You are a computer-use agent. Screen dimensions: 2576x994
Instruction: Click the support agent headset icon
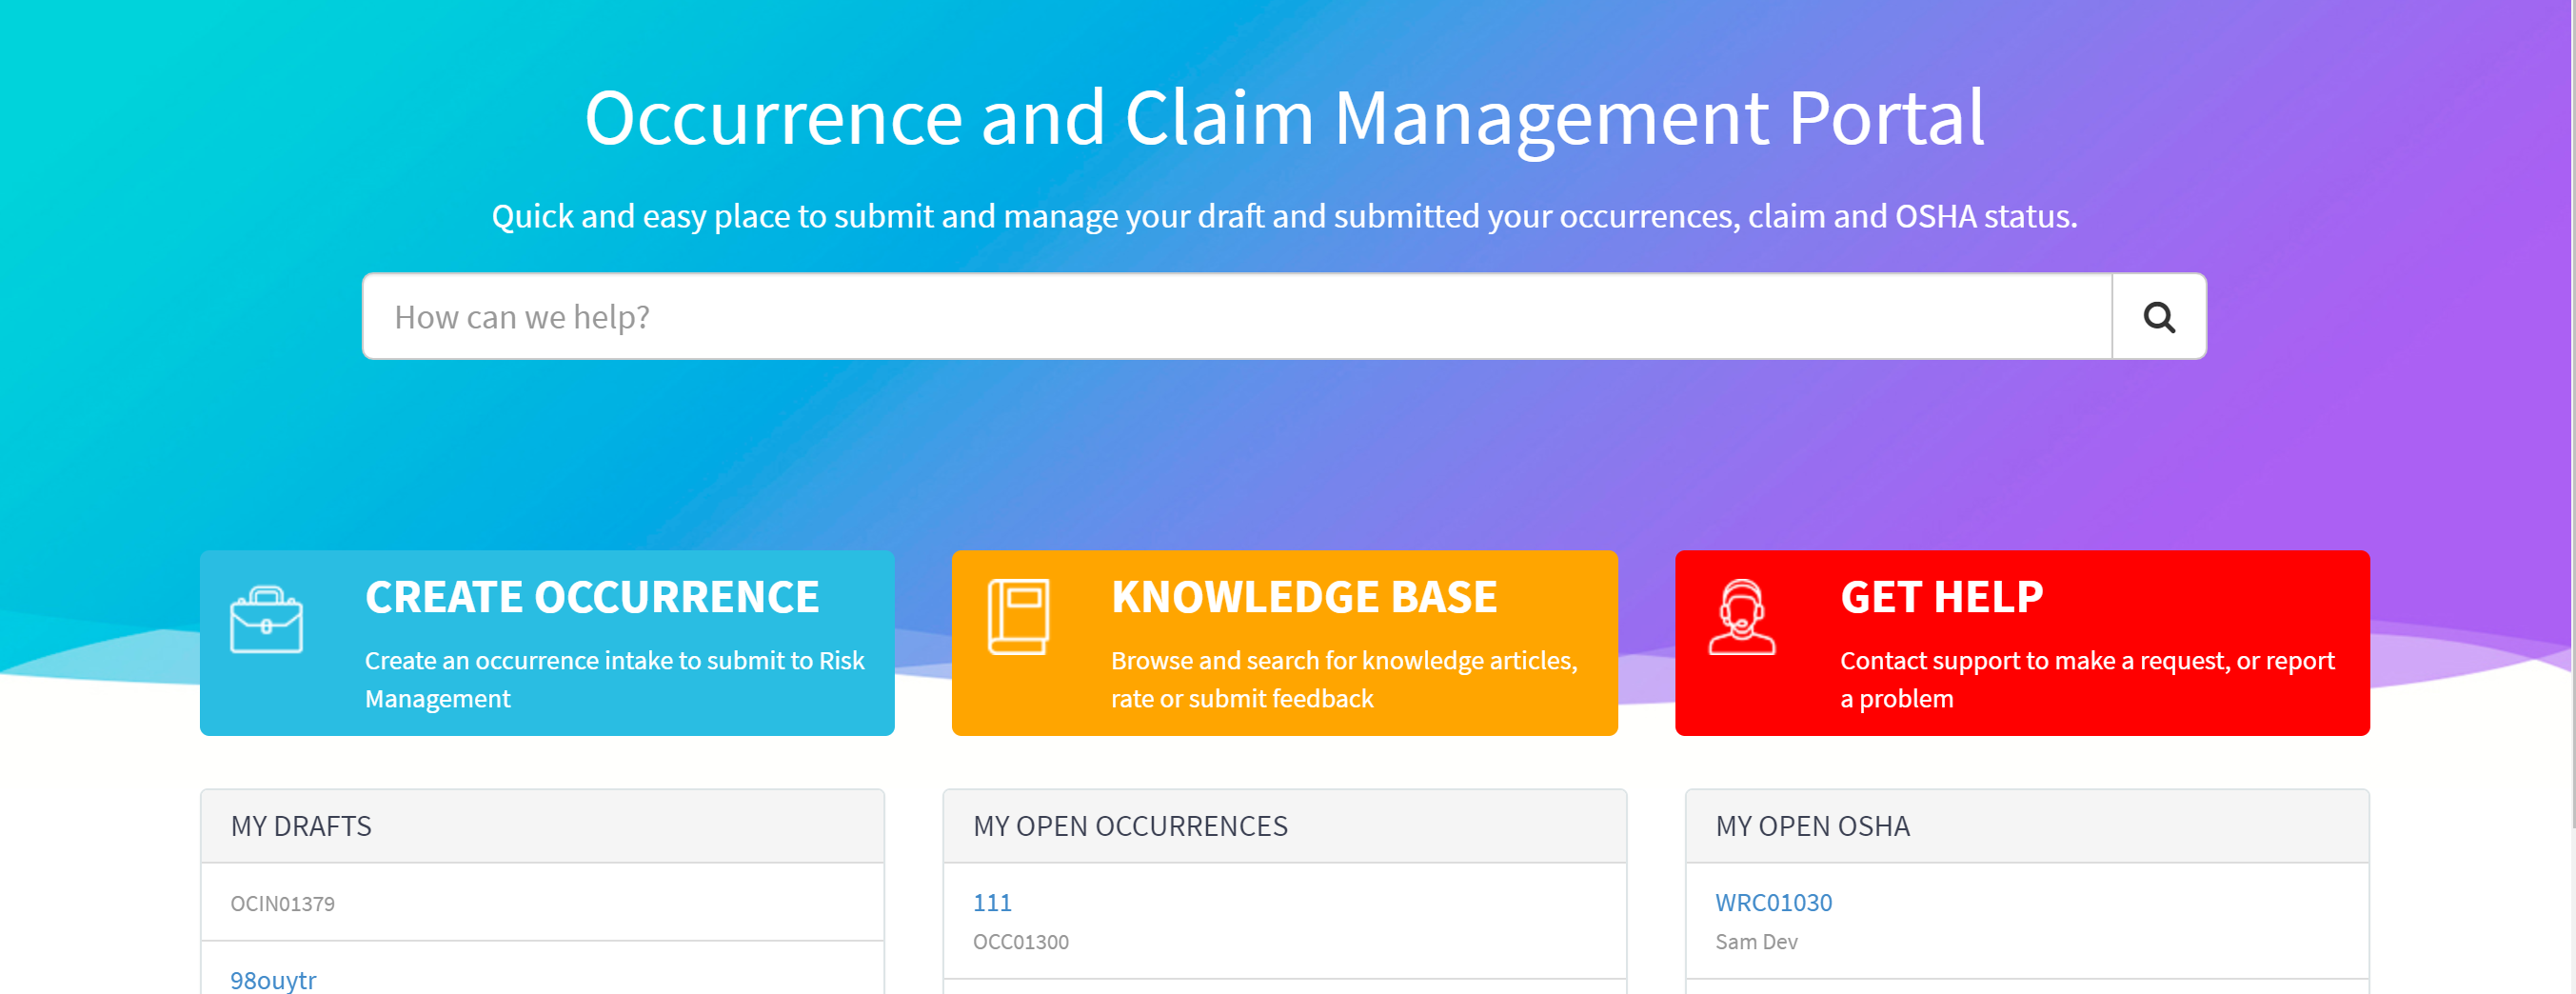[x=1741, y=617]
